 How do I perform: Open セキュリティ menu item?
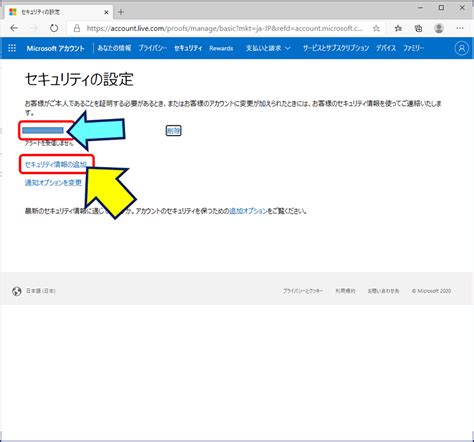point(188,48)
